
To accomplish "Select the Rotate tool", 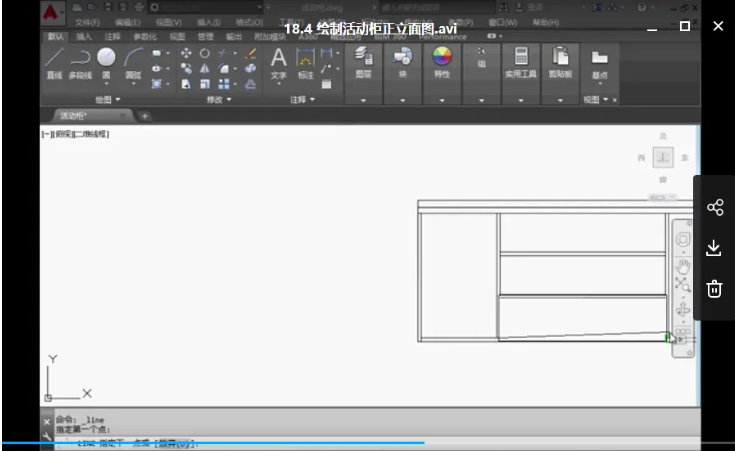I will point(205,53).
